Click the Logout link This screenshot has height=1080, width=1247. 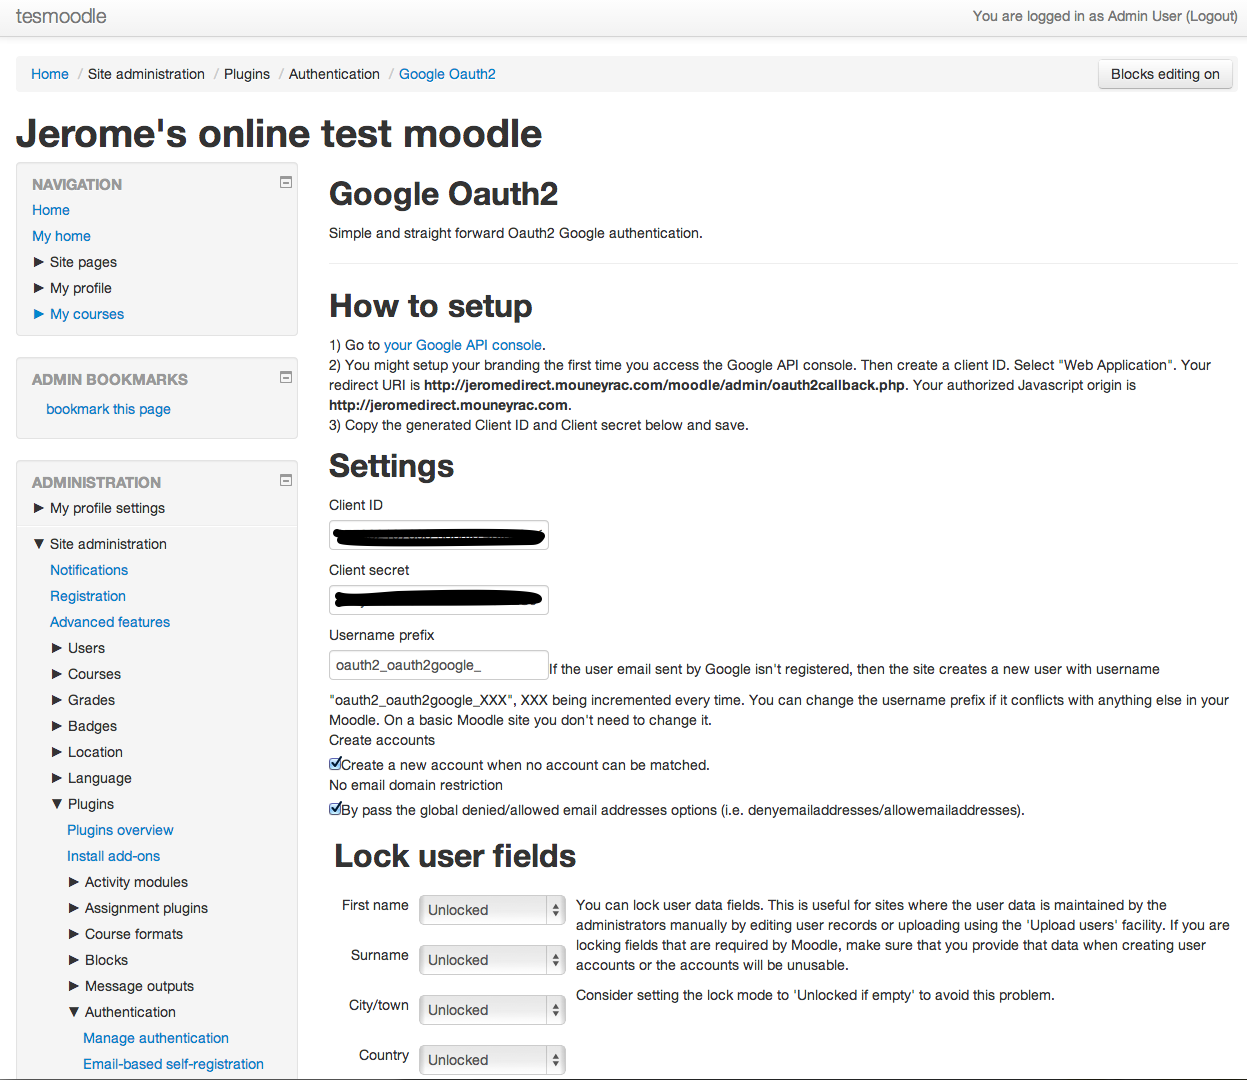point(1212,16)
